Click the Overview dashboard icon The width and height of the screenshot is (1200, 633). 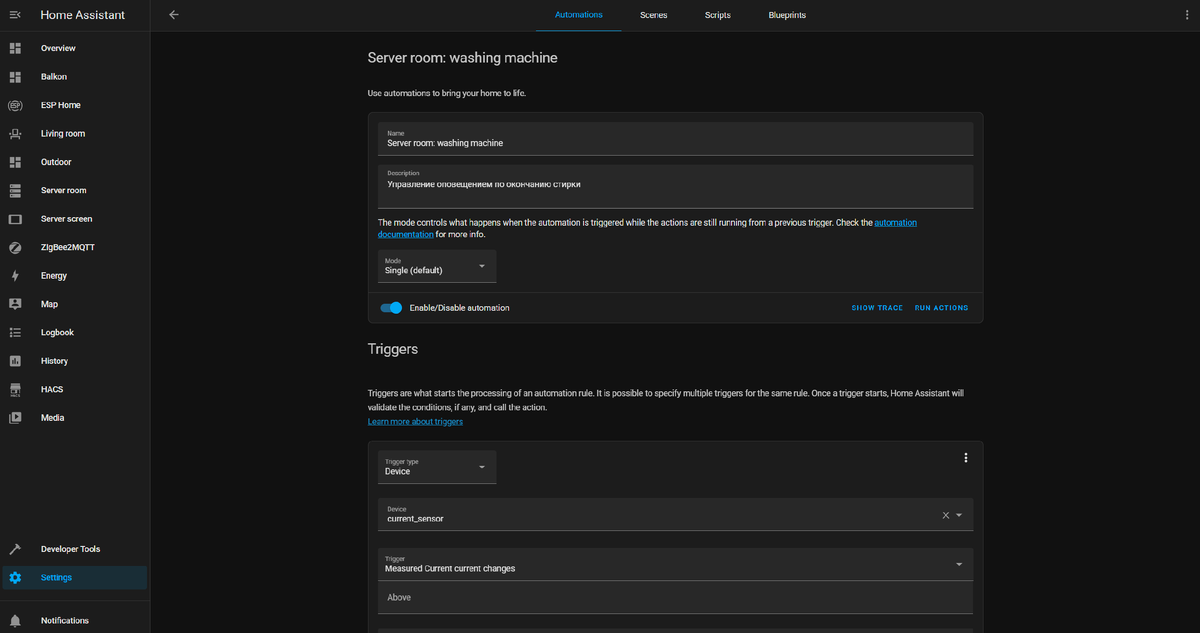pos(15,48)
